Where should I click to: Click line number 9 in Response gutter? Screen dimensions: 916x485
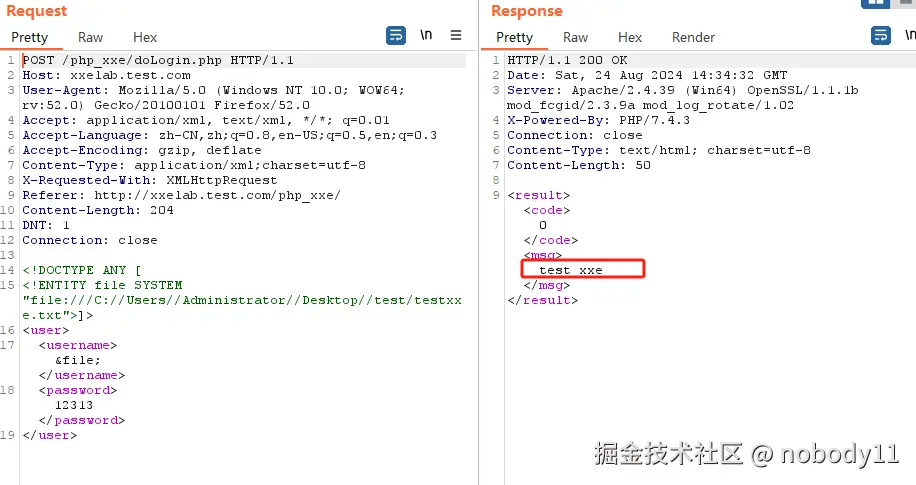495,195
